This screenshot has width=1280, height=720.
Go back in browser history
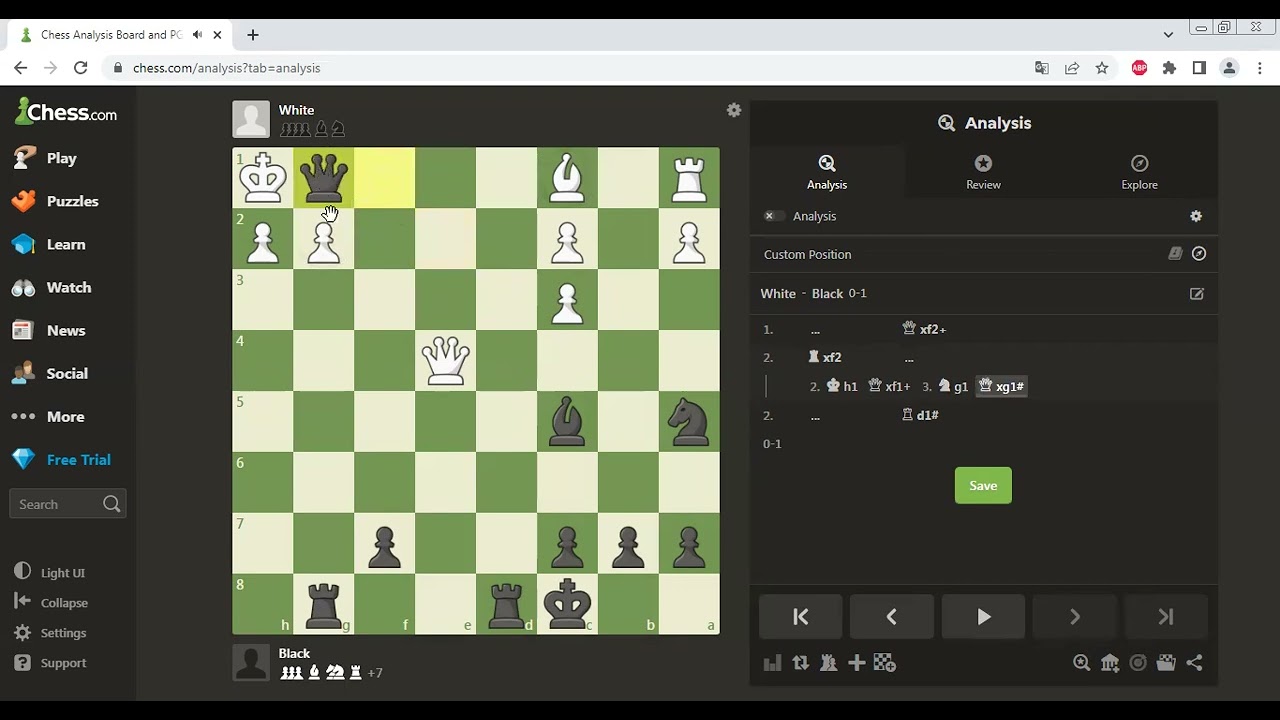[x=20, y=68]
